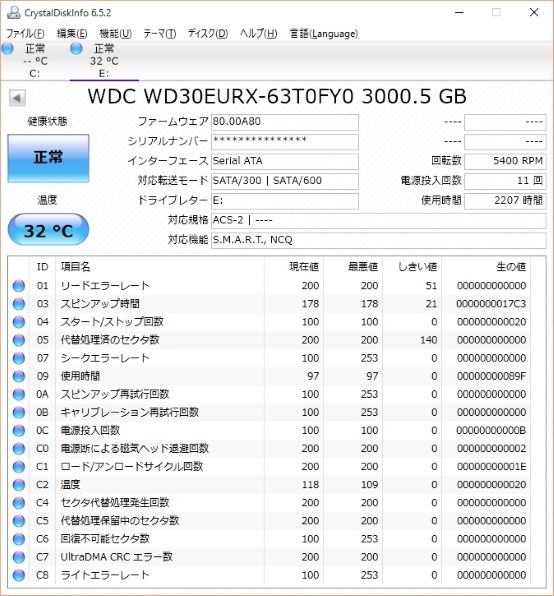Image resolution: width=554 pixels, height=596 pixels.
Task: Click the 正常 health status button
Action: (x=48, y=158)
